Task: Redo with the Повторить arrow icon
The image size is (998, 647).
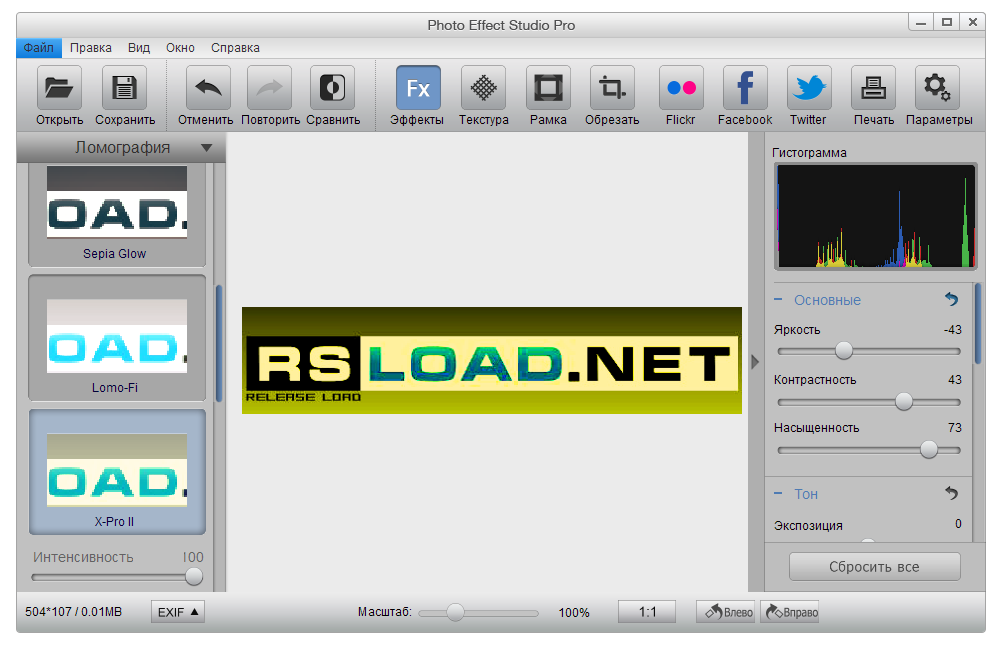Action: tap(269, 88)
